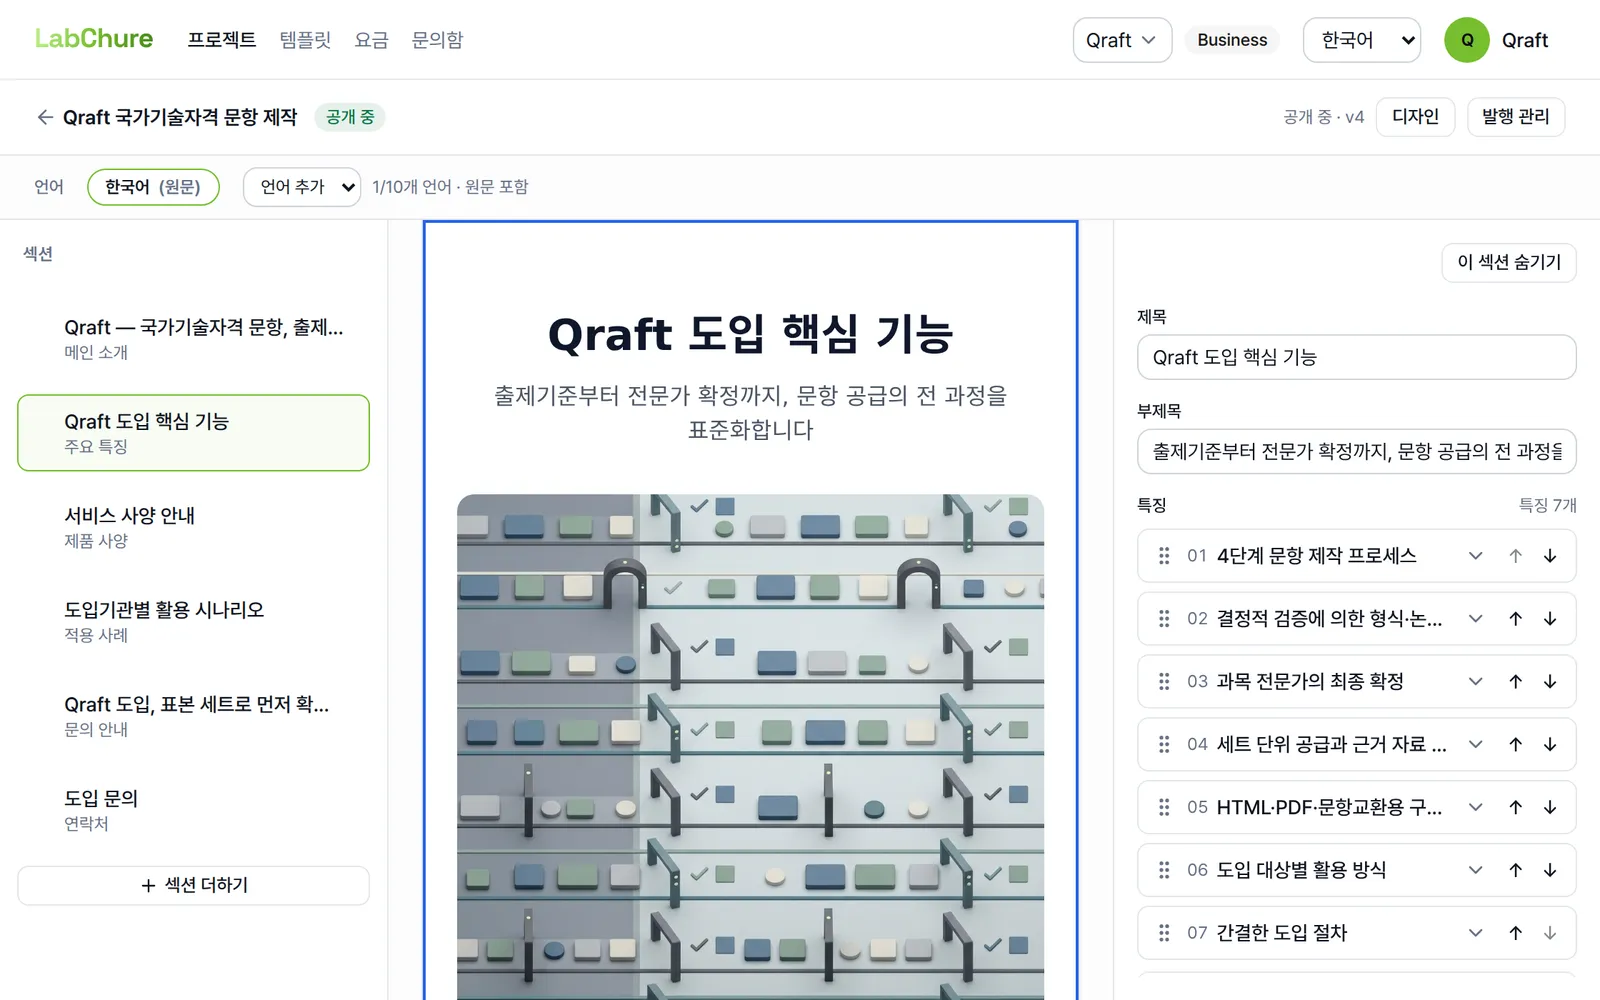This screenshot has height=1000, width=1600.
Task: Open the 템플릿 nav menu
Action: click(305, 40)
